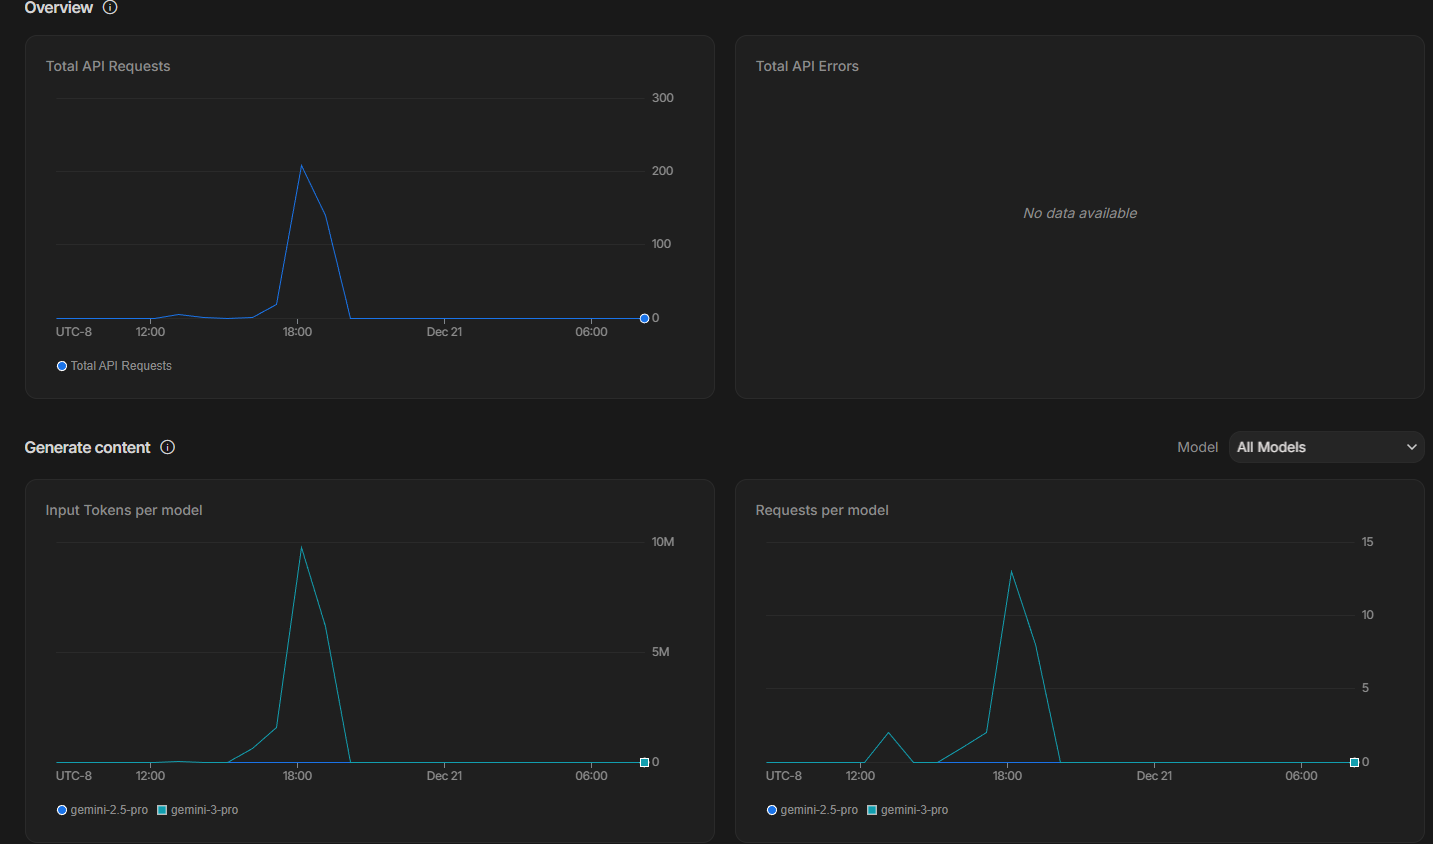The height and width of the screenshot is (844, 1433).
Task: Click the peak of the Requests per model line
Action: coord(1011,572)
